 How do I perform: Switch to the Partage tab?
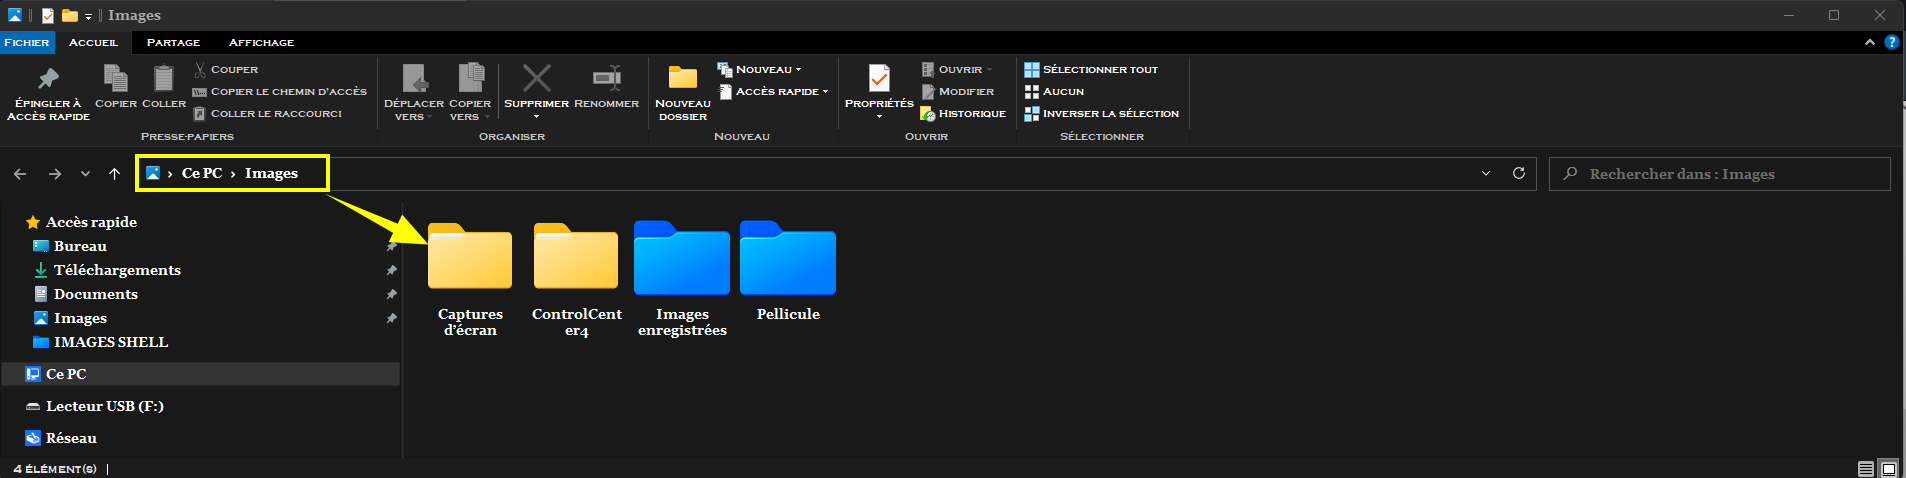(173, 42)
